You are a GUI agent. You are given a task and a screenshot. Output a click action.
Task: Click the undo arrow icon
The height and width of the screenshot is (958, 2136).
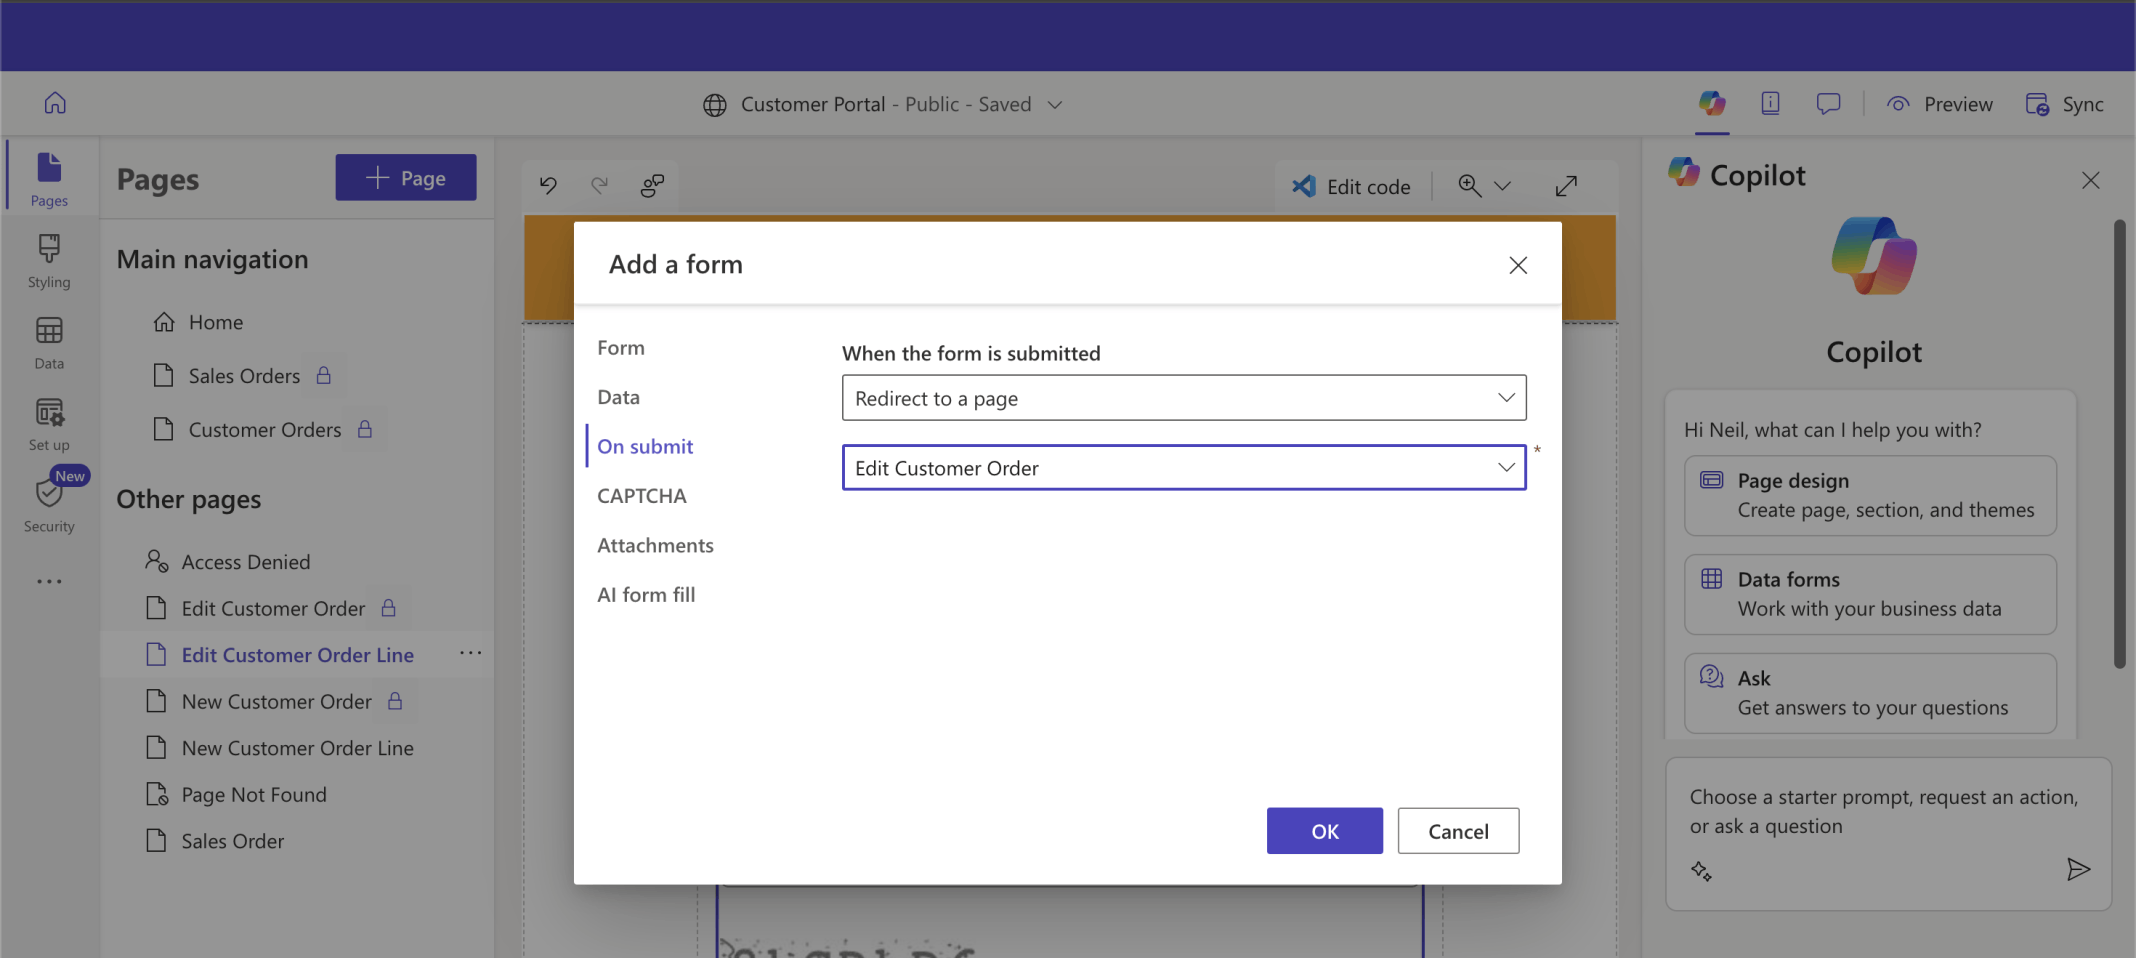(x=548, y=185)
